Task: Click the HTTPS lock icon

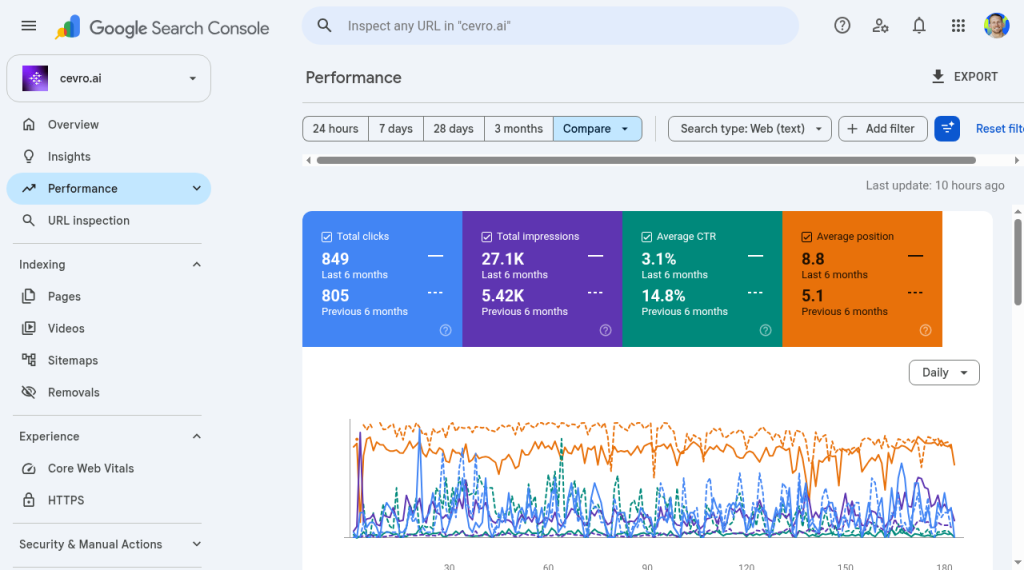Action: point(29,500)
